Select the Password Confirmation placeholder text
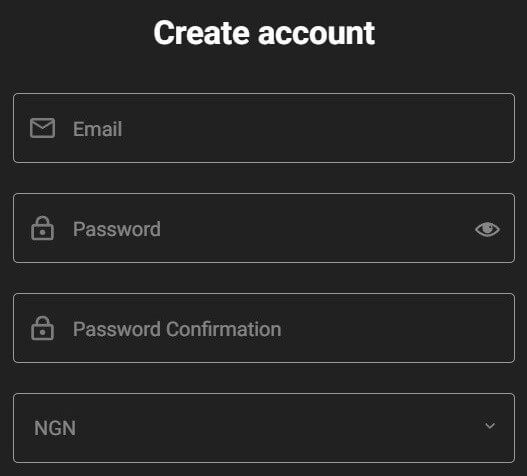This screenshot has height=476, width=527. click(177, 329)
